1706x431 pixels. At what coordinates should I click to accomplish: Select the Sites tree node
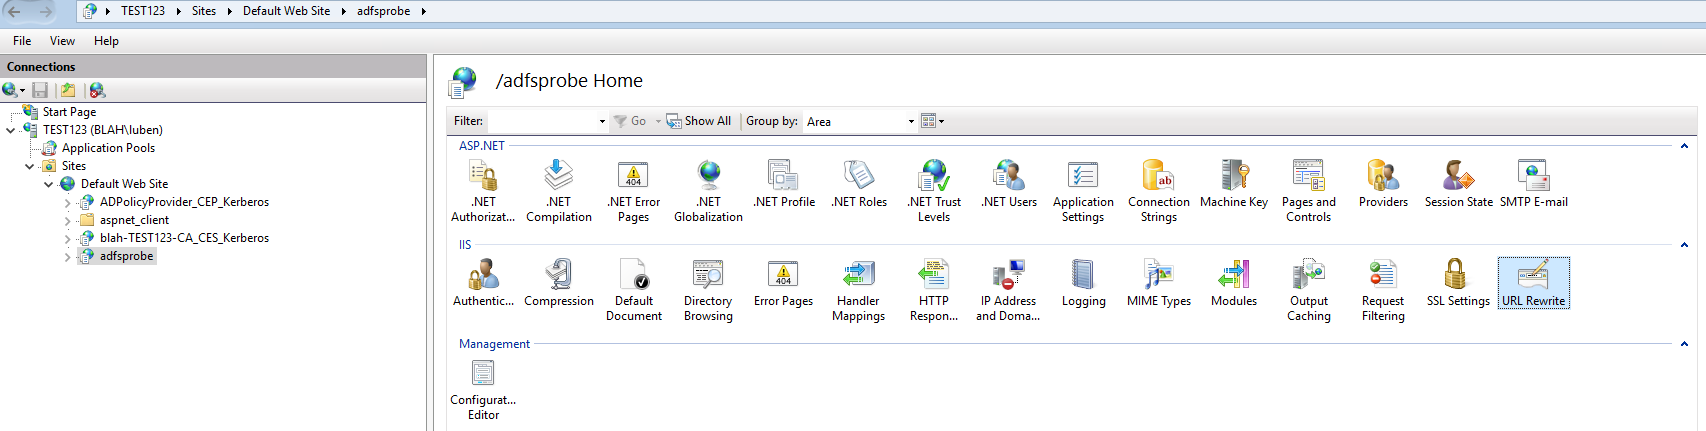pos(74,166)
